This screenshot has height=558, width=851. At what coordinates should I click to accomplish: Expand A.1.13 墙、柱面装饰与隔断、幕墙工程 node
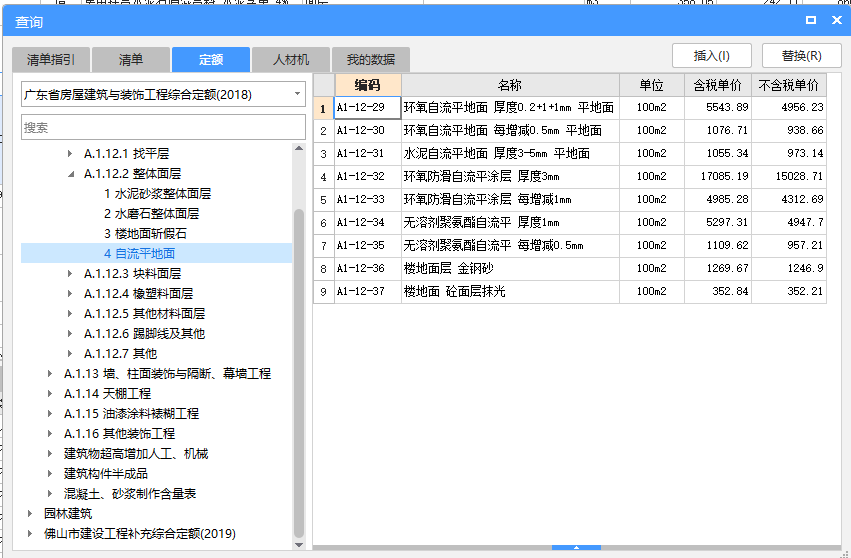pos(50,373)
